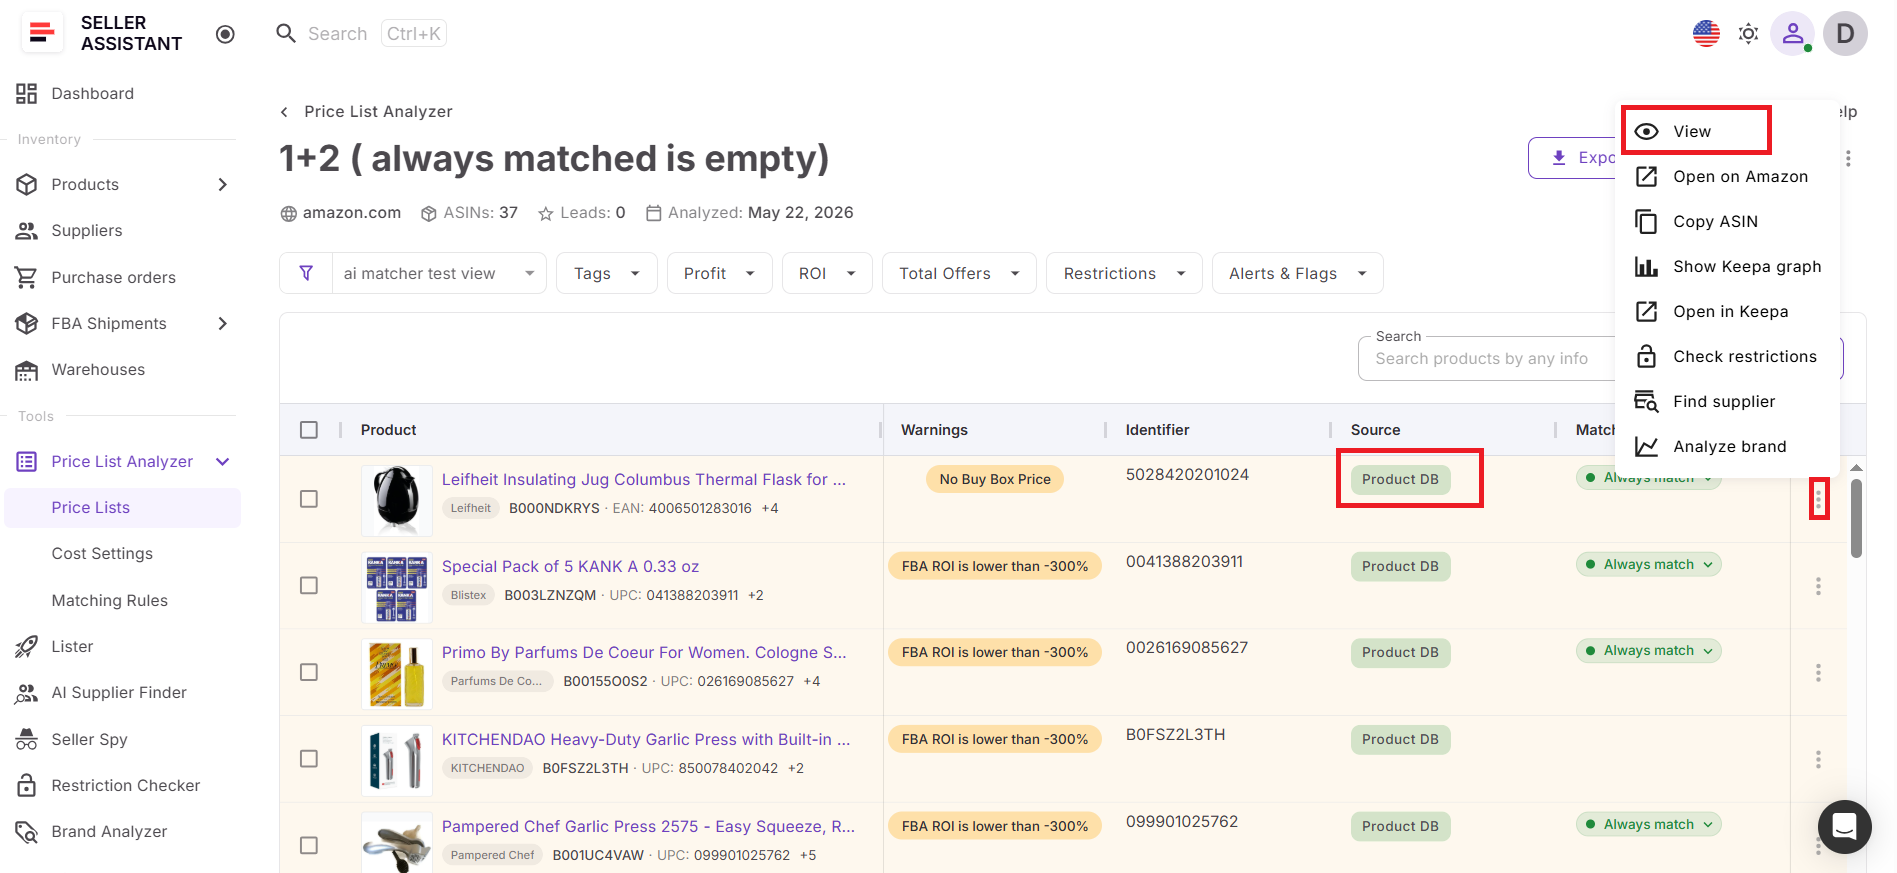
Task: Open Pampered Chef Garlic Press product link
Action: click(649, 826)
